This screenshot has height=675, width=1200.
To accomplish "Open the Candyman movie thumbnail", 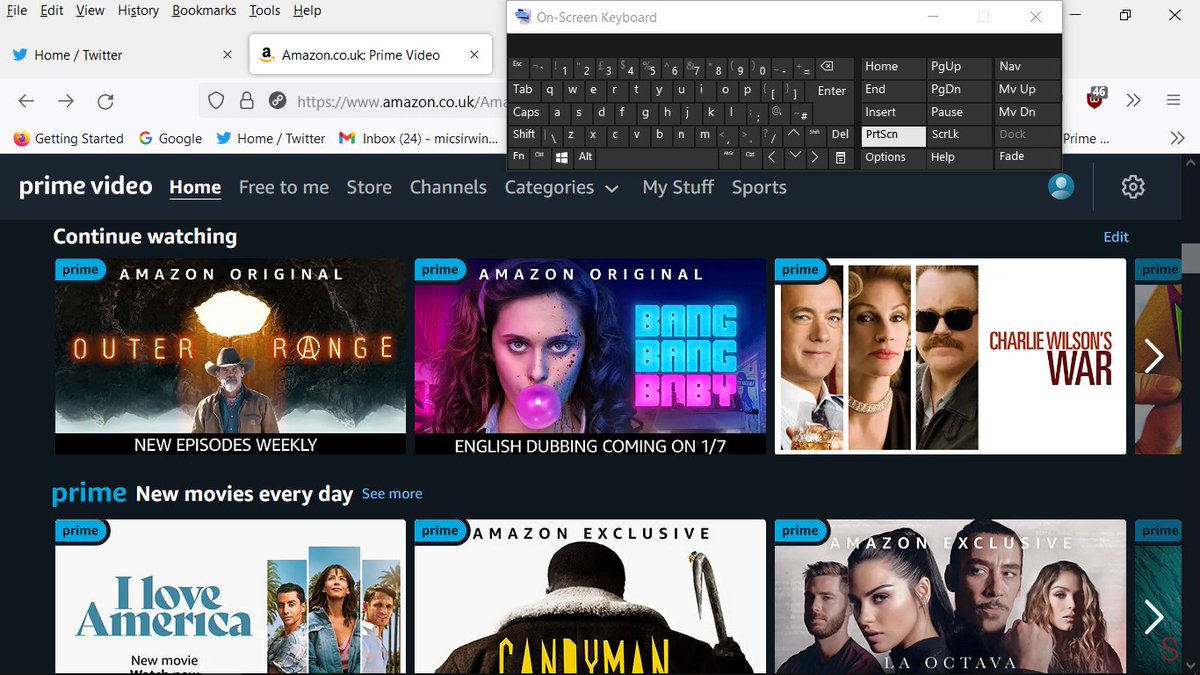I will [590, 596].
